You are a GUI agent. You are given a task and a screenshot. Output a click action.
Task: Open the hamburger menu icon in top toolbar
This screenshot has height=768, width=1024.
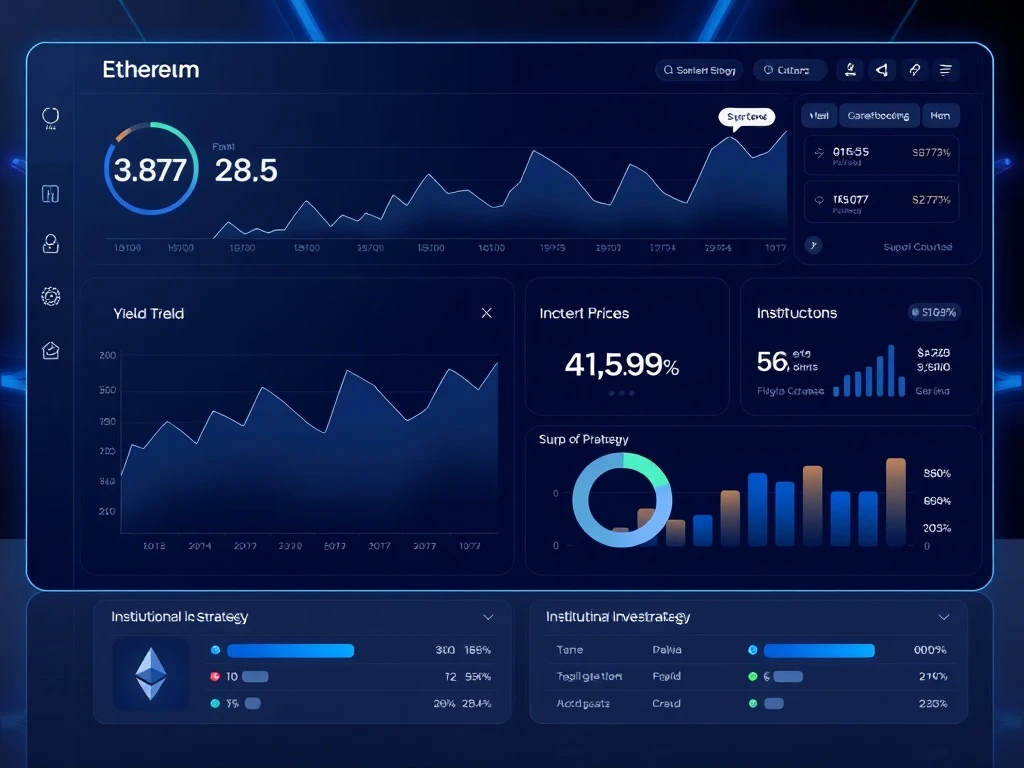click(x=946, y=70)
